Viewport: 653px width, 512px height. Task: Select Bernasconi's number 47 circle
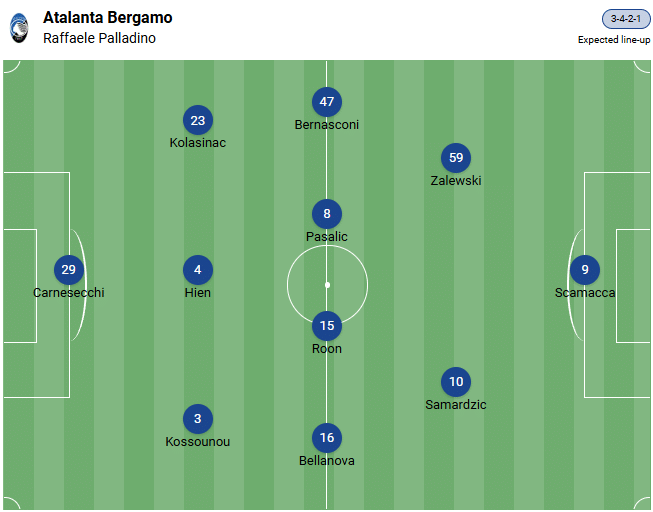[x=327, y=102]
